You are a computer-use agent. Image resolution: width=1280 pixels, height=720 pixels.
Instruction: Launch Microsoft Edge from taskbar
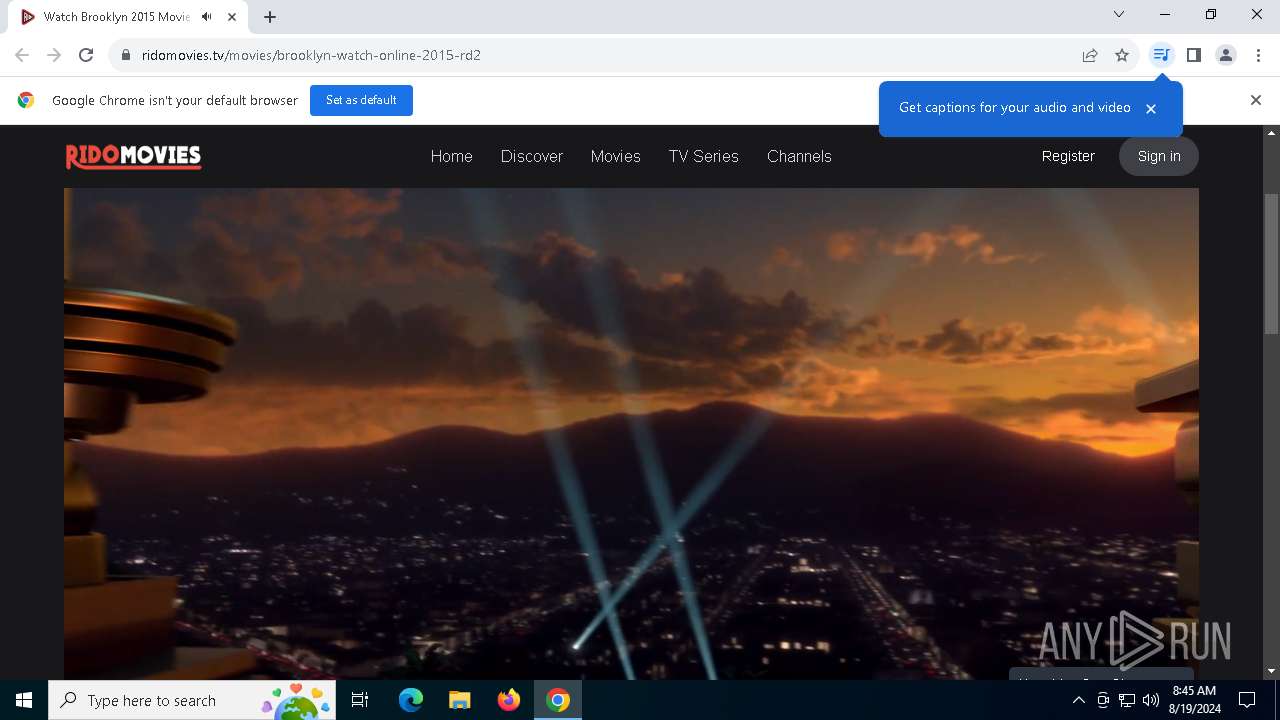pyautogui.click(x=411, y=700)
